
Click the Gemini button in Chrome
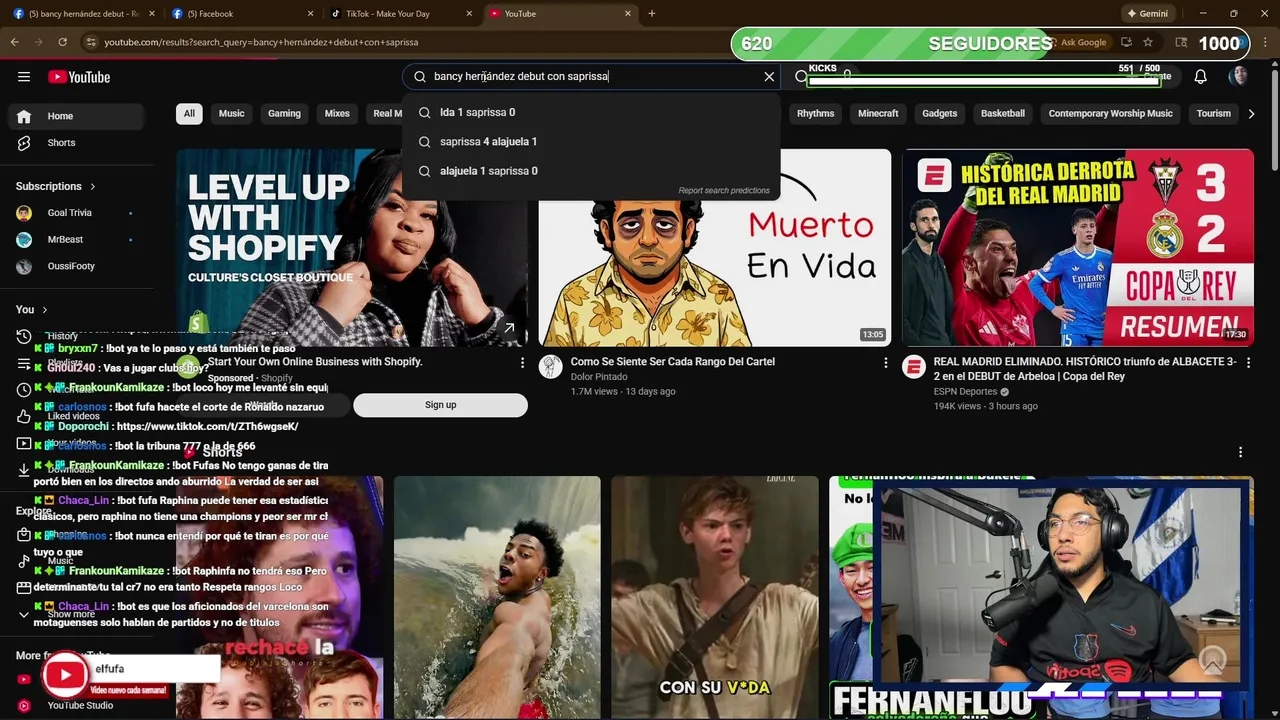click(x=1147, y=14)
